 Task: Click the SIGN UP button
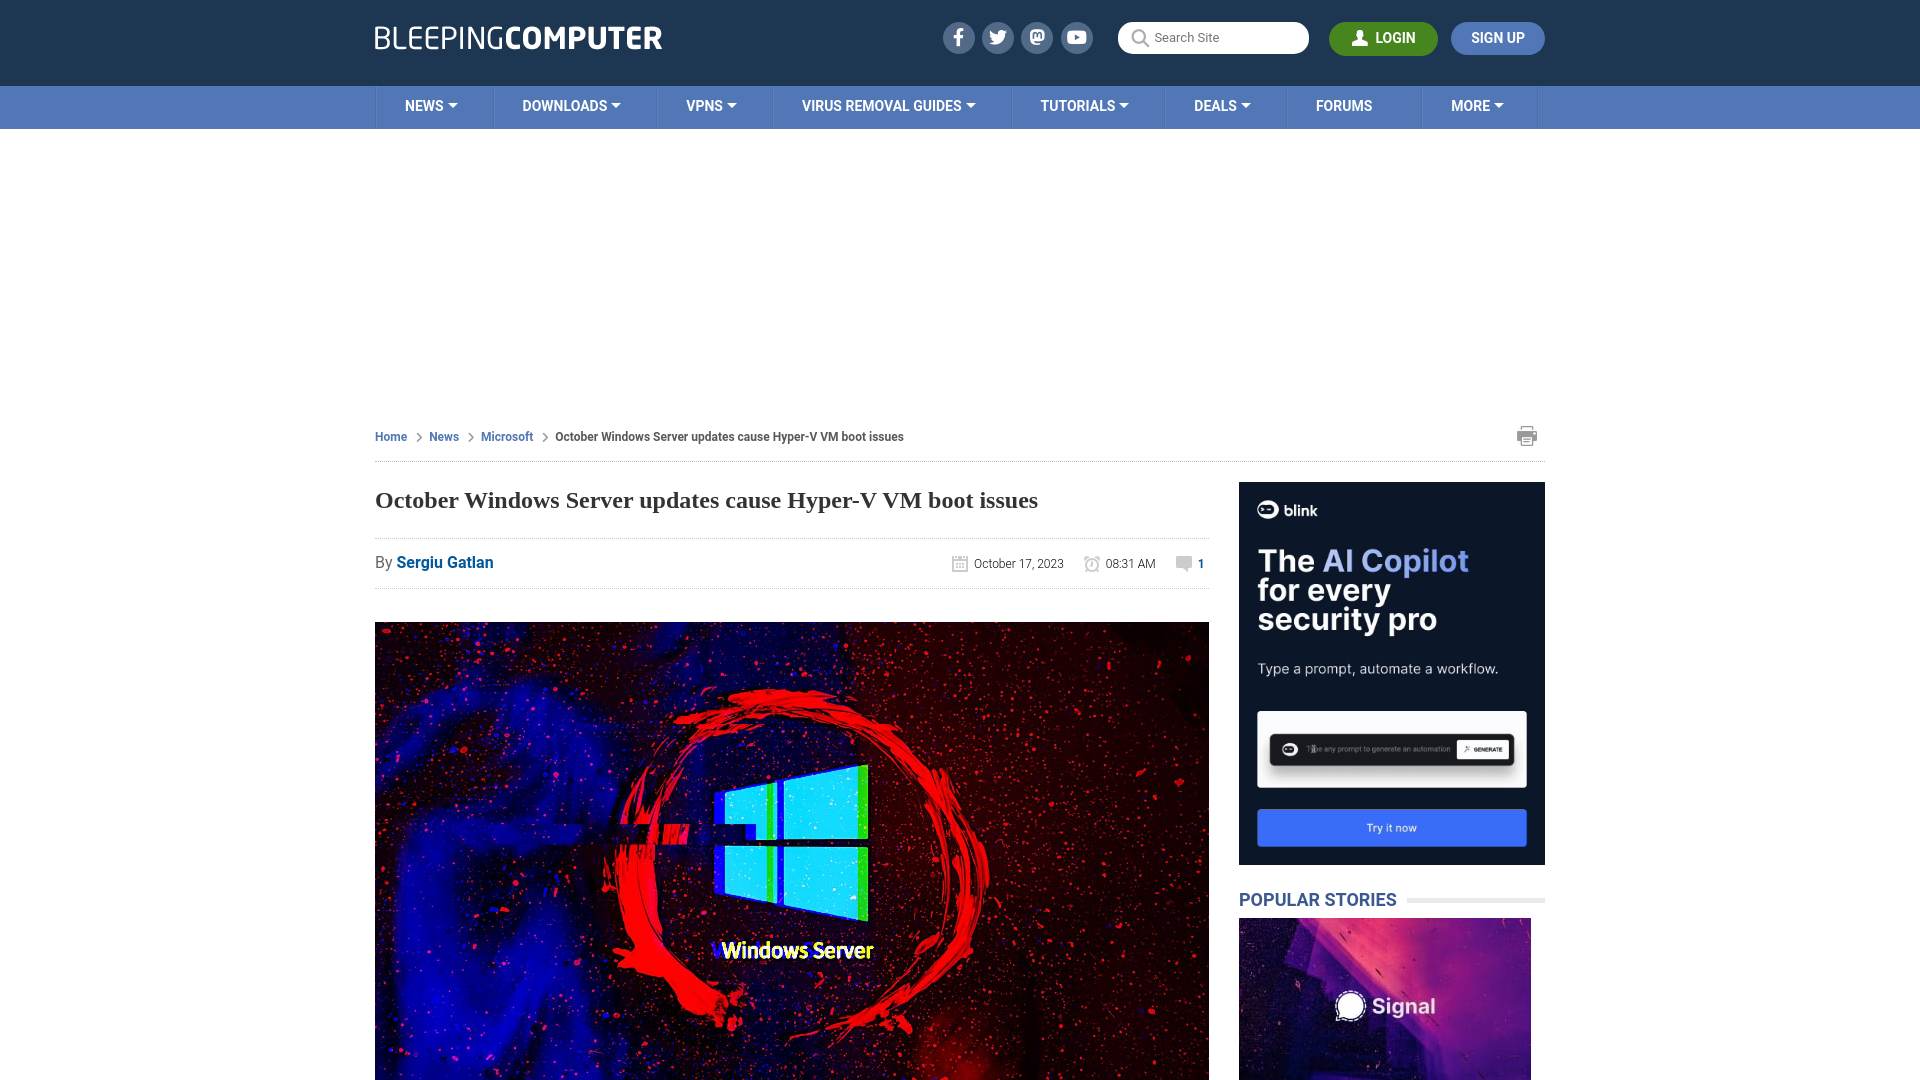point(1497,37)
